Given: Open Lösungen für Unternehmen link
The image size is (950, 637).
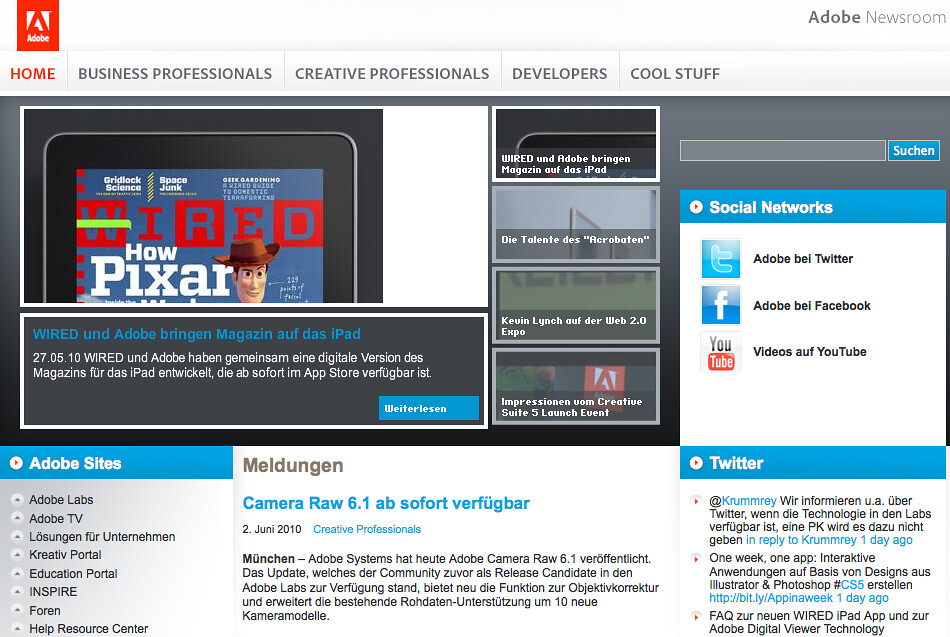Looking at the screenshot, I should tap(102, 536).
